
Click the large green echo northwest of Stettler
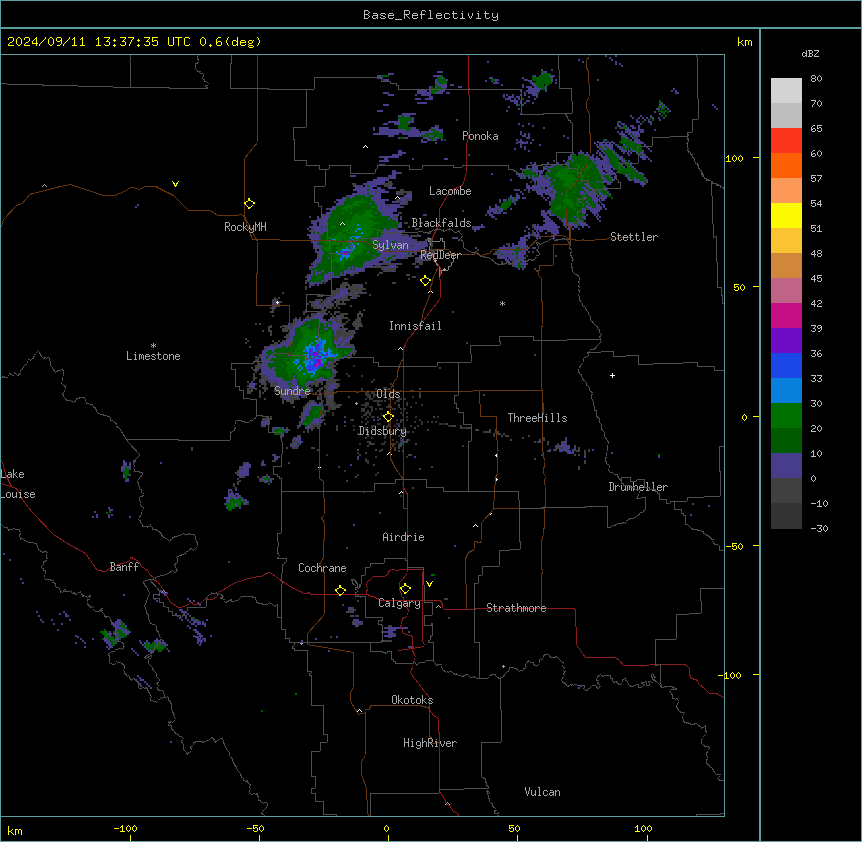[x=574, y=187]
